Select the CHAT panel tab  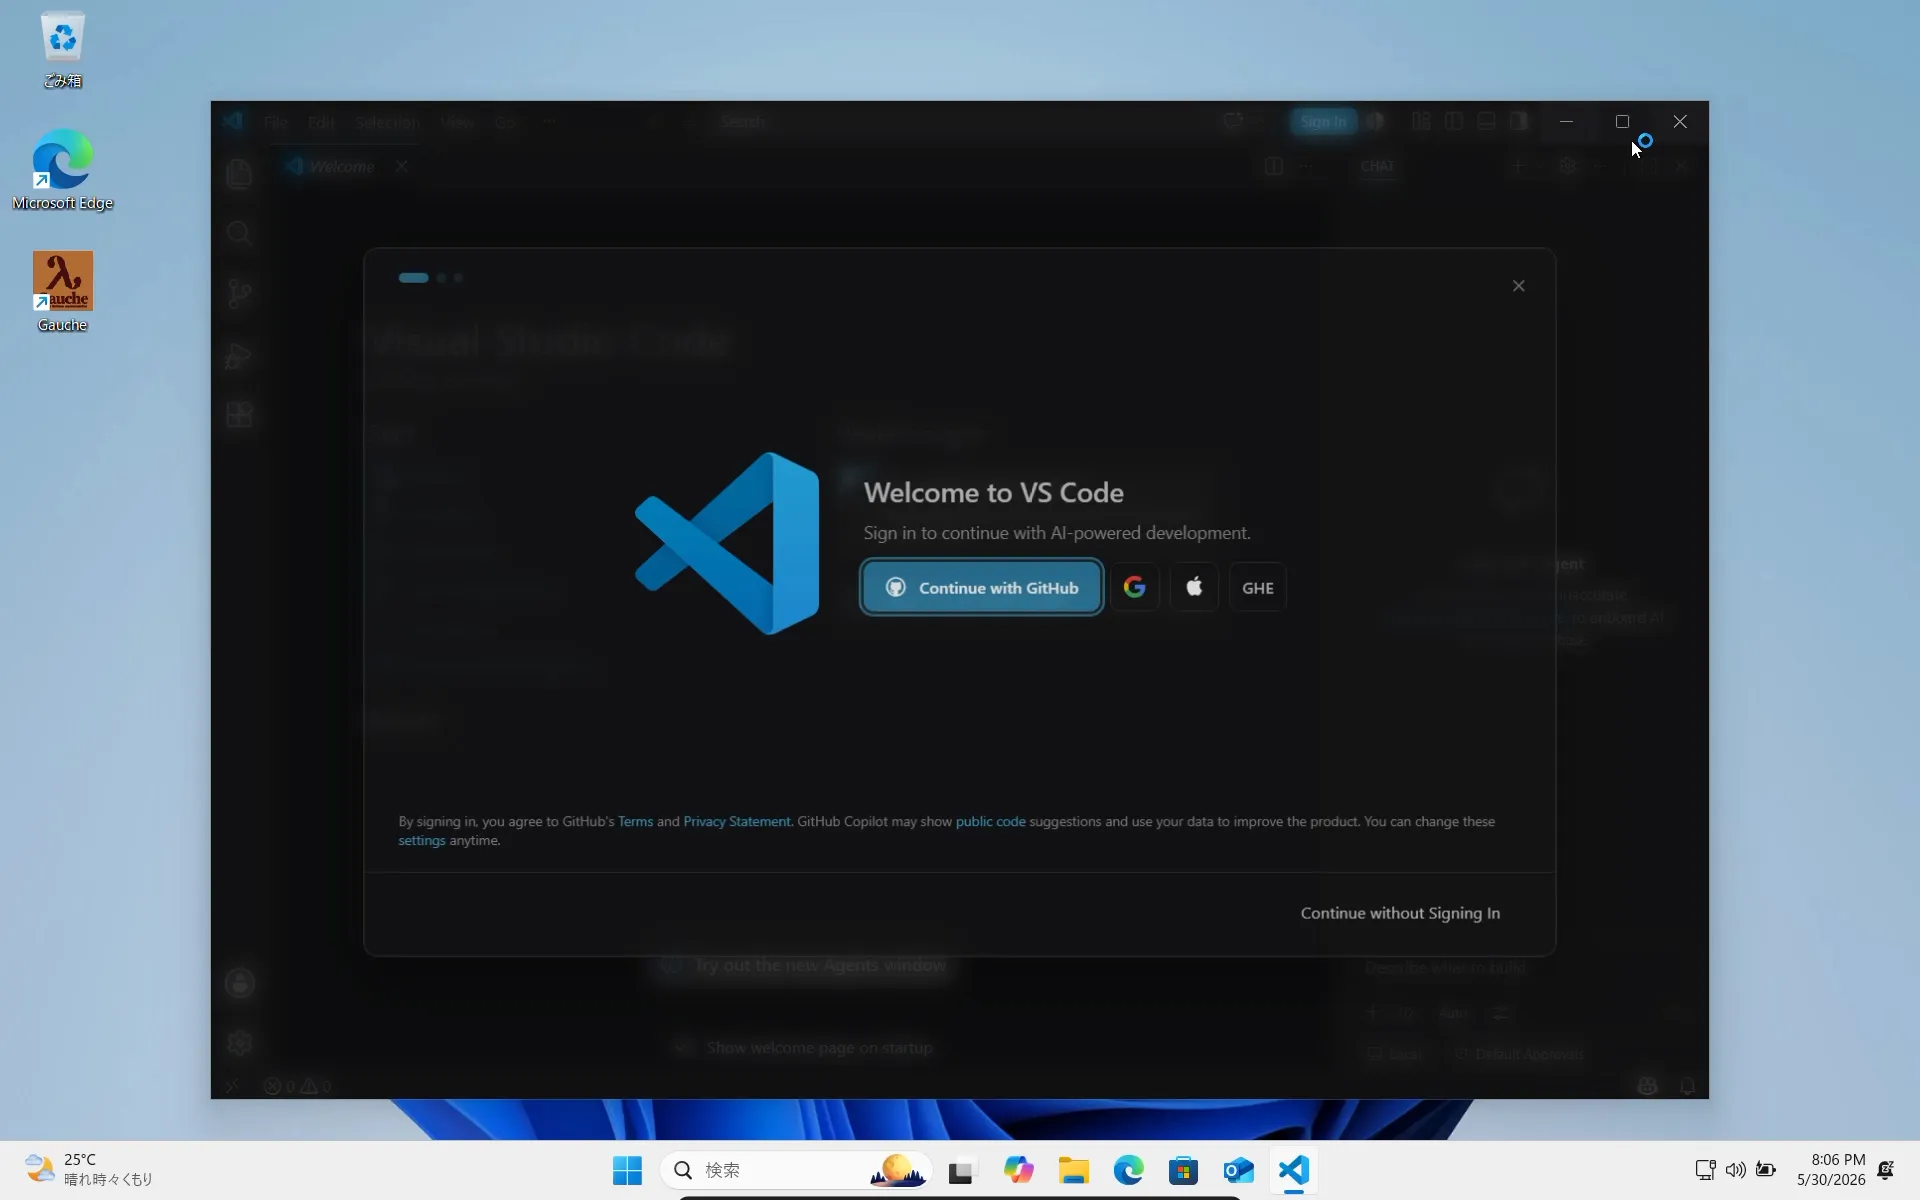pos(1377,166)
